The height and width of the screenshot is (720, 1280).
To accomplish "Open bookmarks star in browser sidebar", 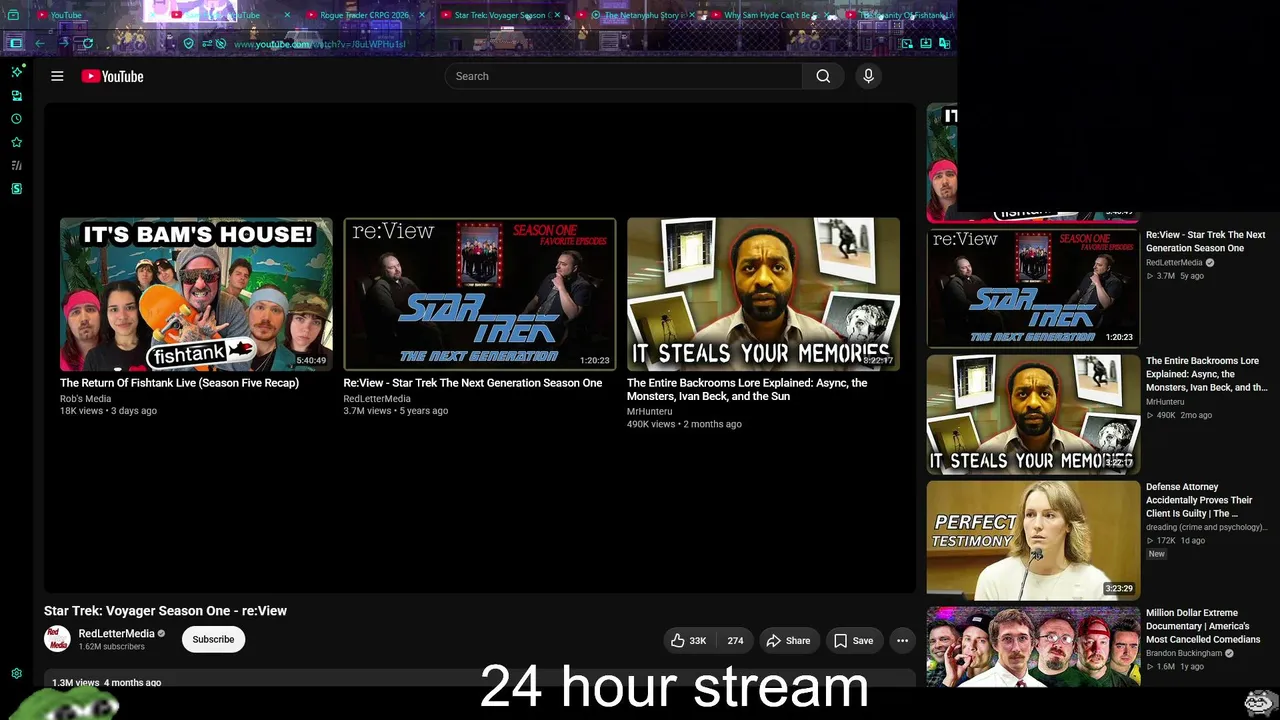I will (x=16, y=142).
